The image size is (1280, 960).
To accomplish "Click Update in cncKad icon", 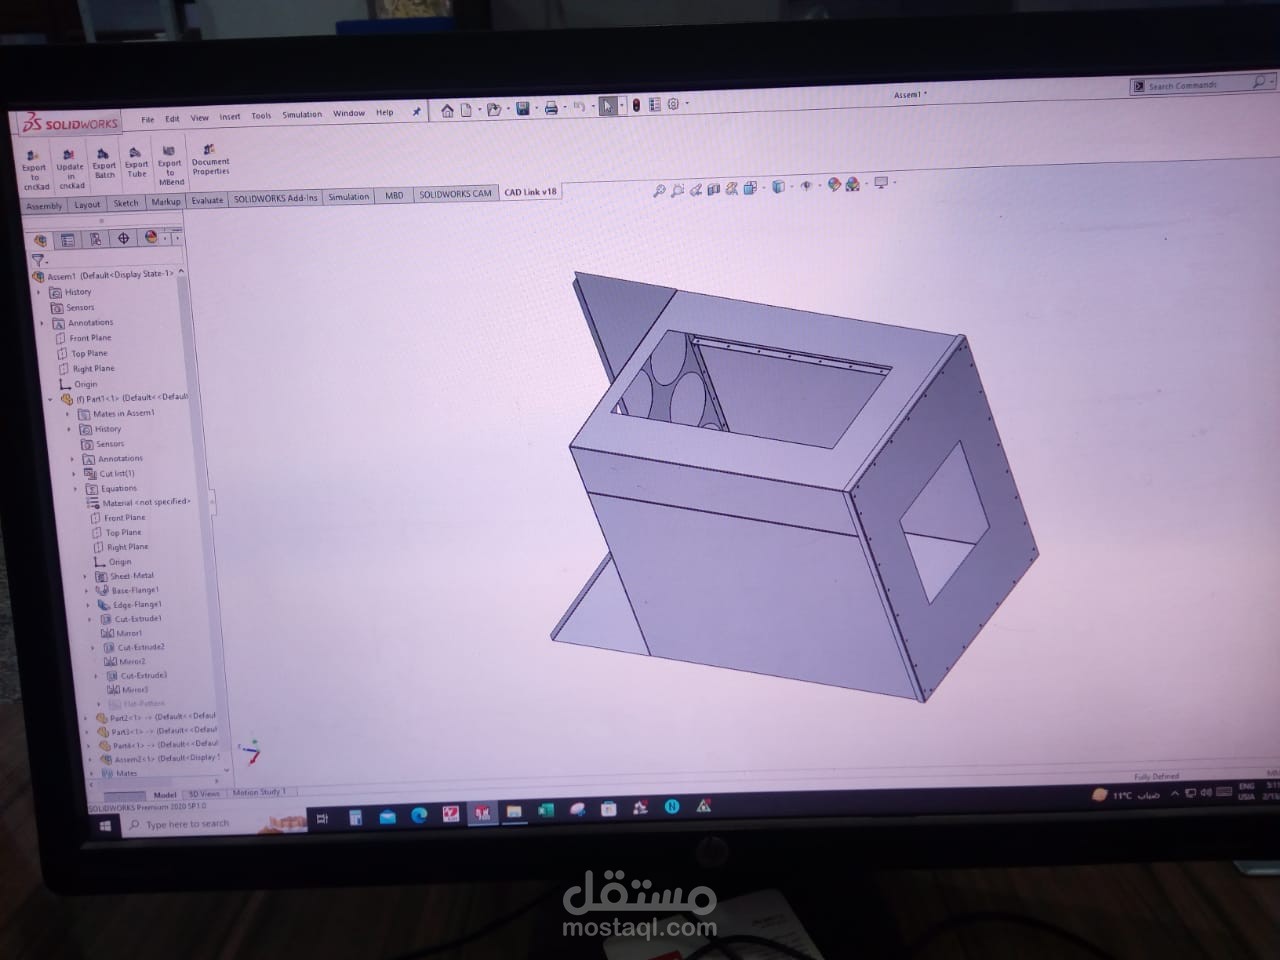I will (70, 168).
